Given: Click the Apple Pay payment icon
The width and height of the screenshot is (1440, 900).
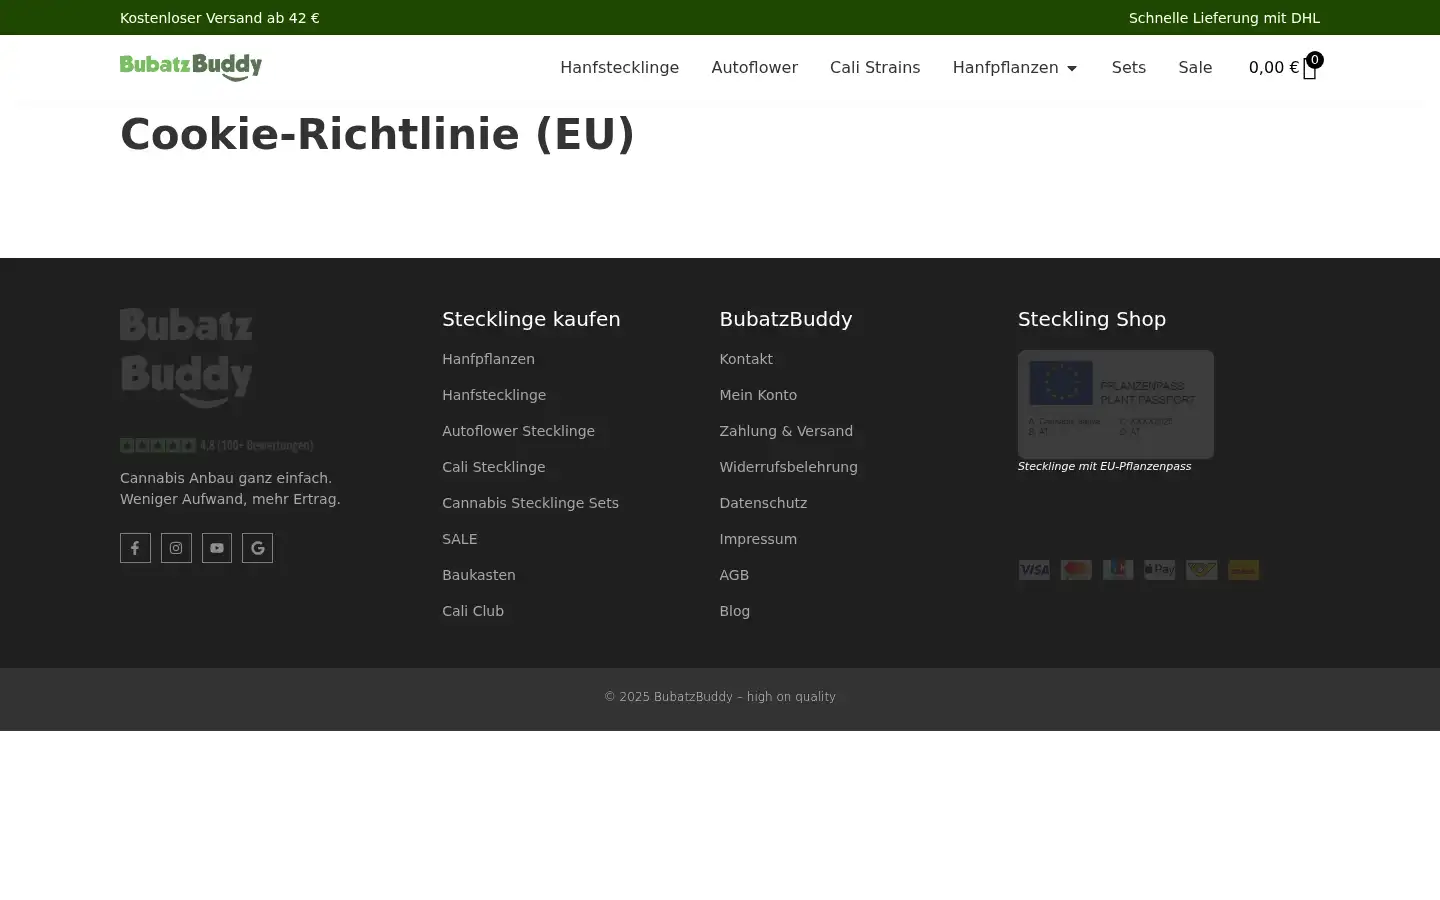Looking at the screenshot, I should pos(1160,570).
